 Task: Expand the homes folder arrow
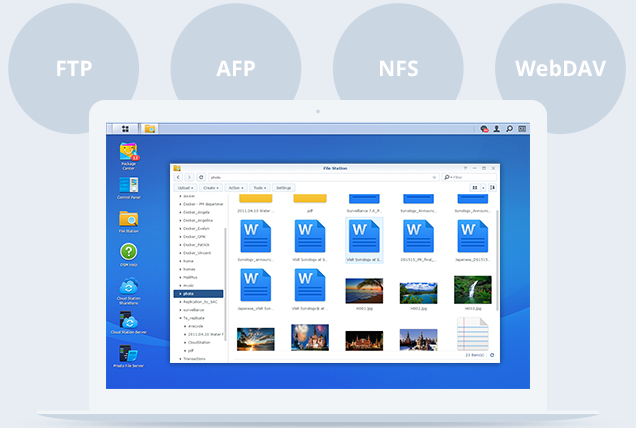tap(180, 269)
